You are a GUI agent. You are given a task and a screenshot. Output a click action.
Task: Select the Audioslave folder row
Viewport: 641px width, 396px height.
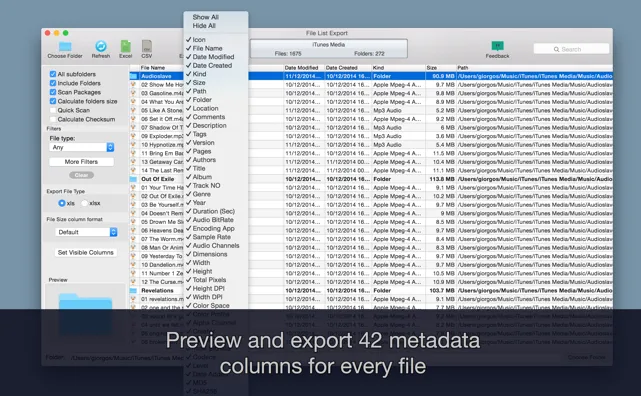pos(371,76)
